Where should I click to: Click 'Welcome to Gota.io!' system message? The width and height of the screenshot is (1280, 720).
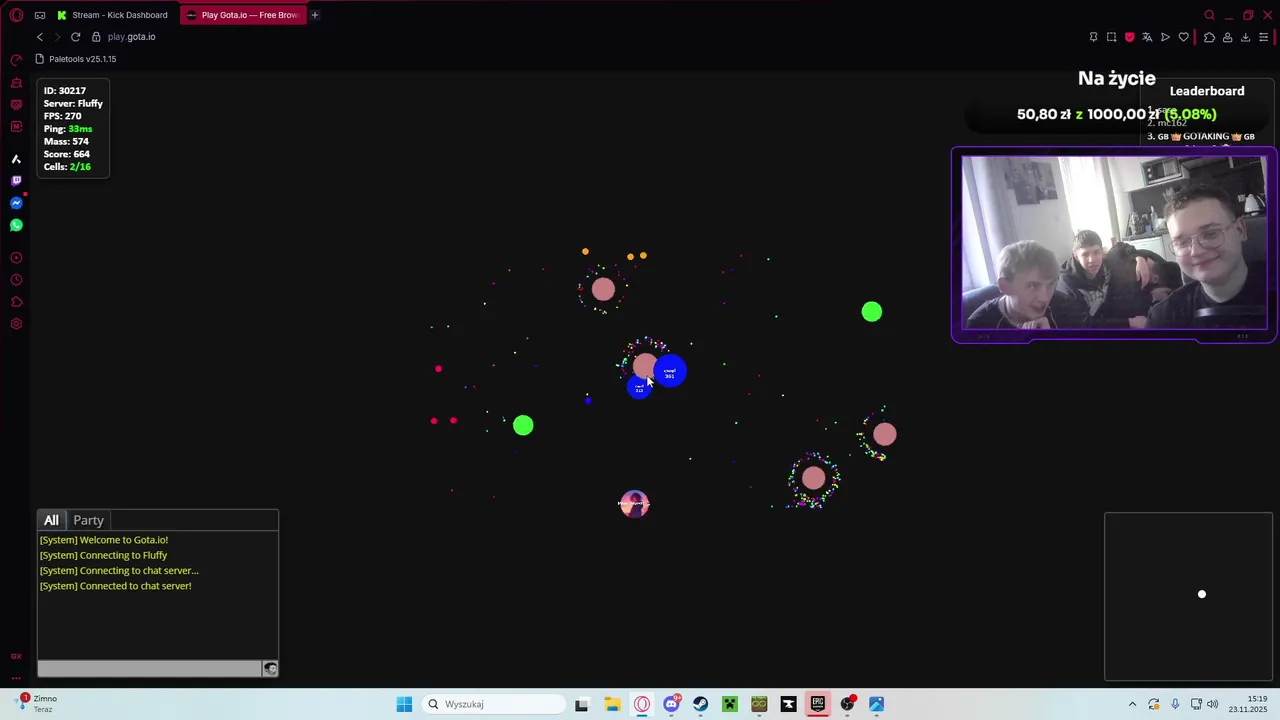pyautogui.click(x=104, y=540)
